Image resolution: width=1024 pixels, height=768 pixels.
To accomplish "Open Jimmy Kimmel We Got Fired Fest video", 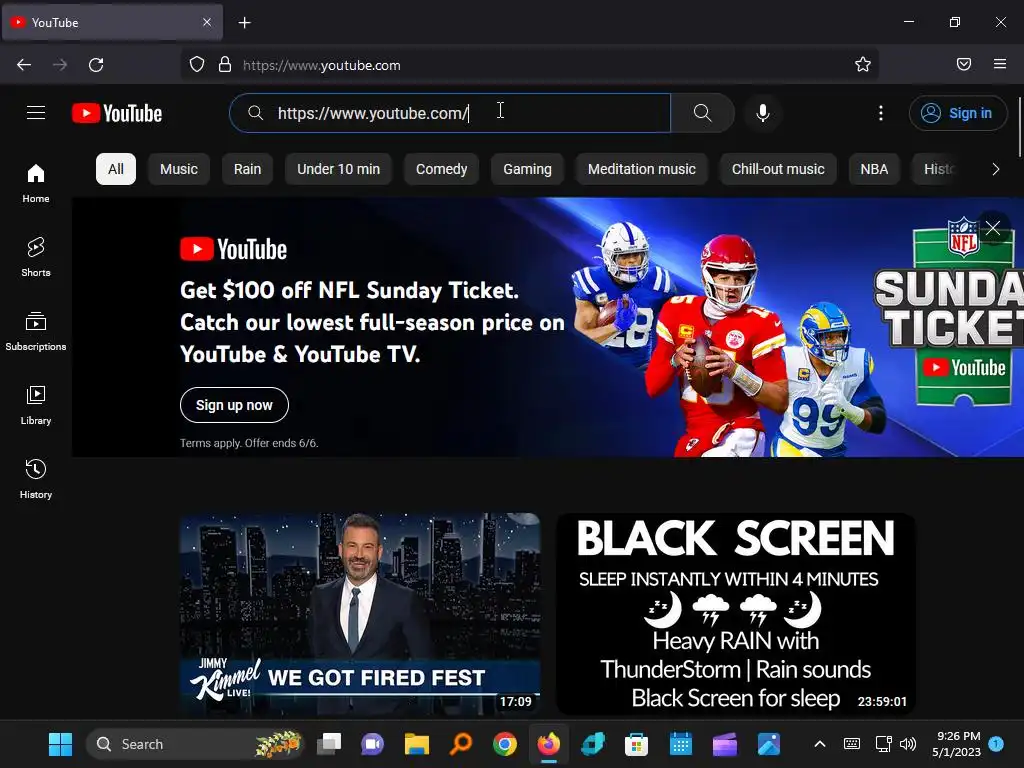I will tap(360, 614).
